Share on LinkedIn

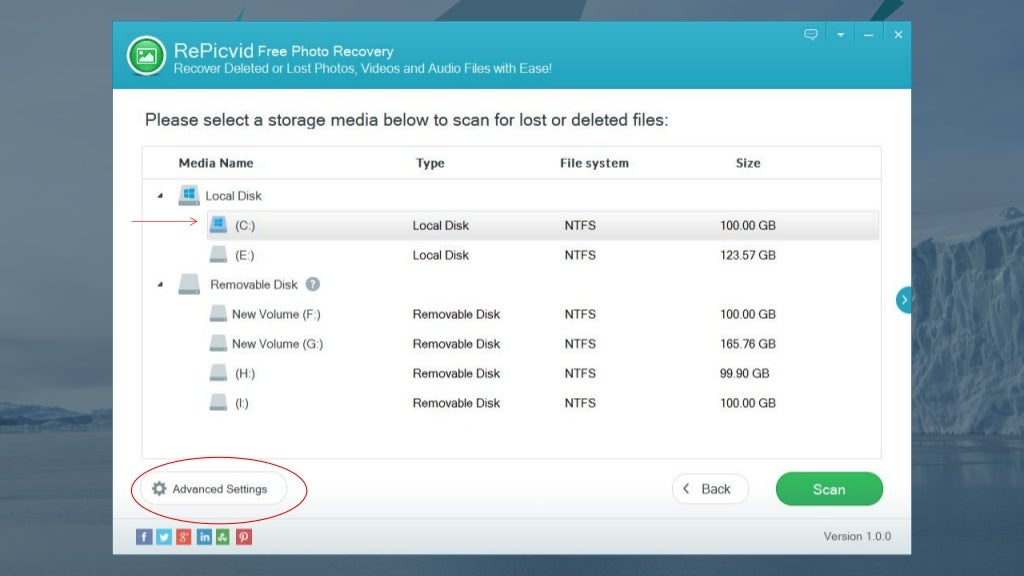pos(204,537)
